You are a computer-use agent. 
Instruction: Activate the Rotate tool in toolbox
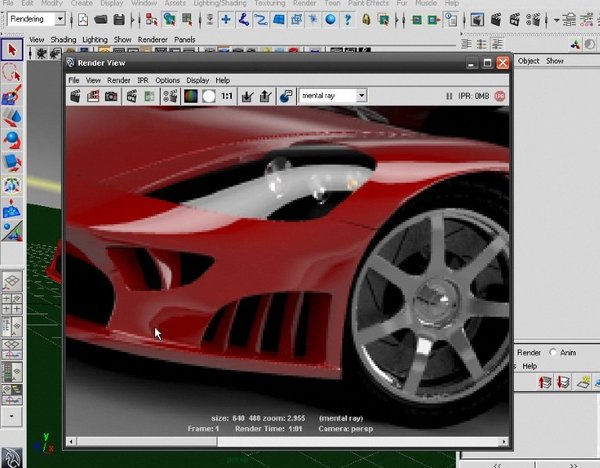click(x=12, y=139)
